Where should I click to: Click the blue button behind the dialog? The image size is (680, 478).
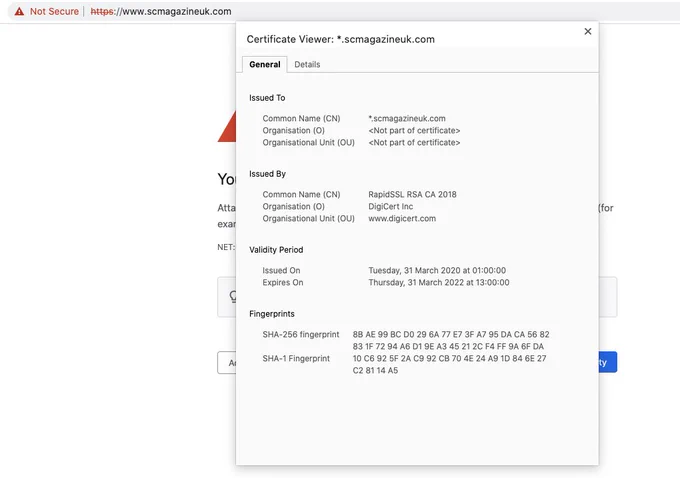click(608, 362)
